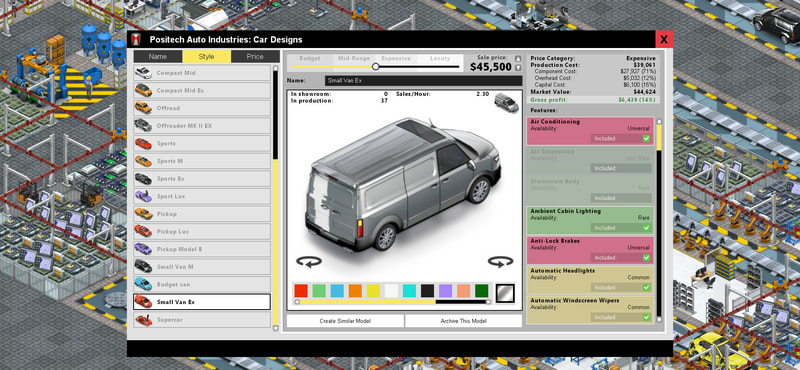Click the orange Pickup truck icon

click(x=143, y=214)
